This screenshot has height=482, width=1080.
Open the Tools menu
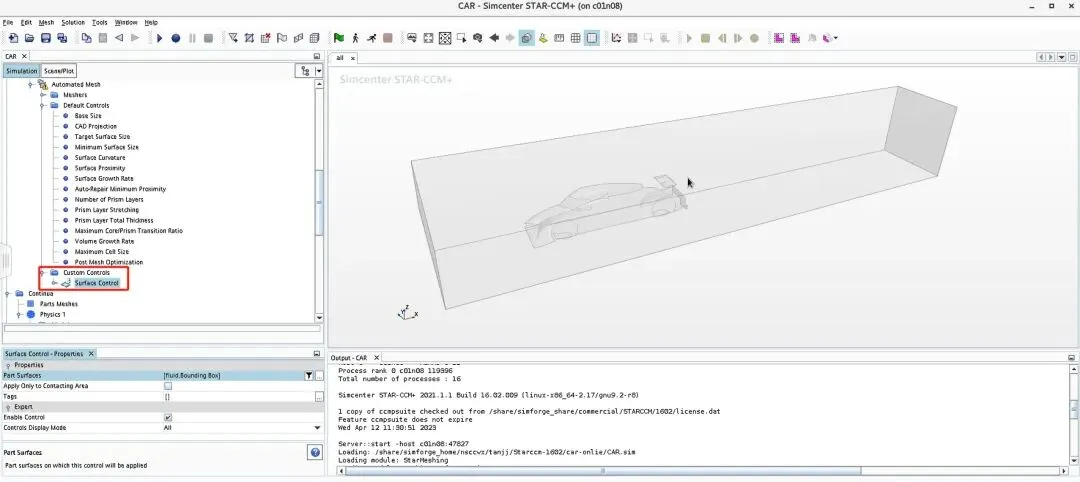coord(100,23)
